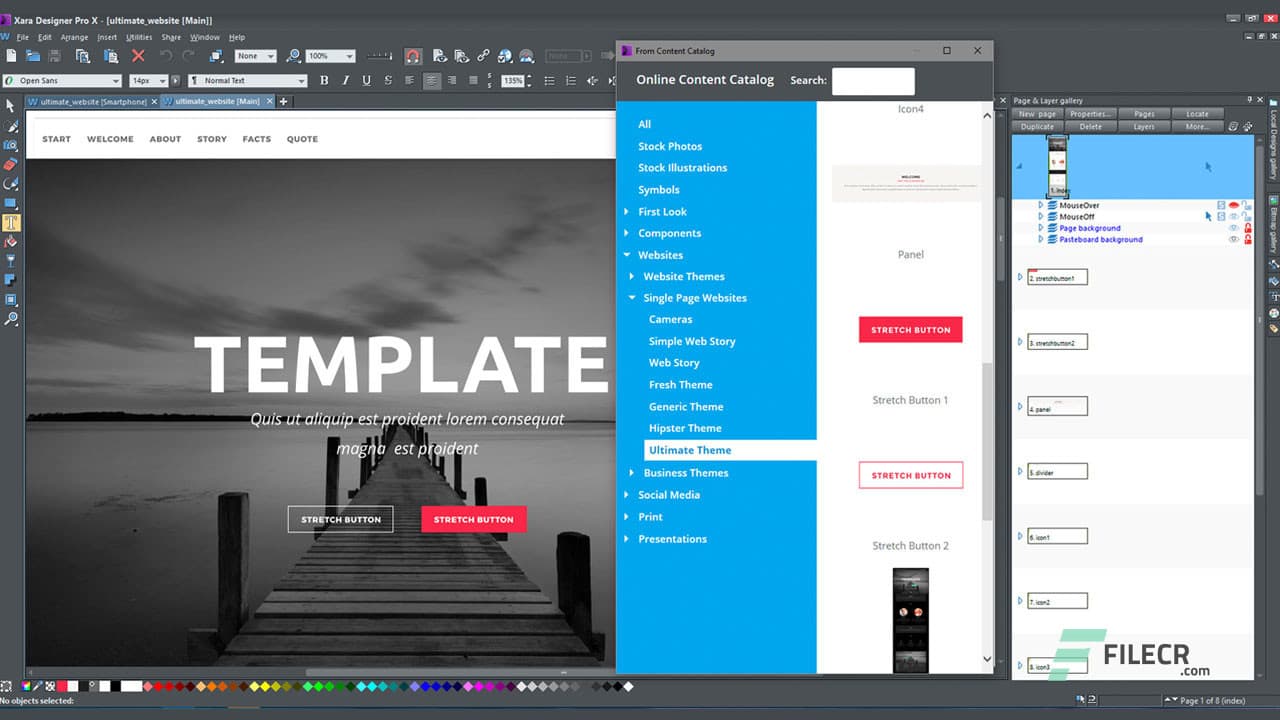The image size is (1280, 720).
Task: Select the Selector arrow tool
Action: [x=12, y=105]
